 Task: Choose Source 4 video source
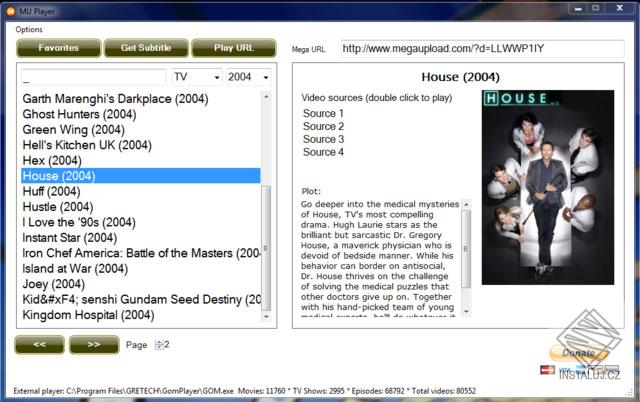(x=323, y=152)
